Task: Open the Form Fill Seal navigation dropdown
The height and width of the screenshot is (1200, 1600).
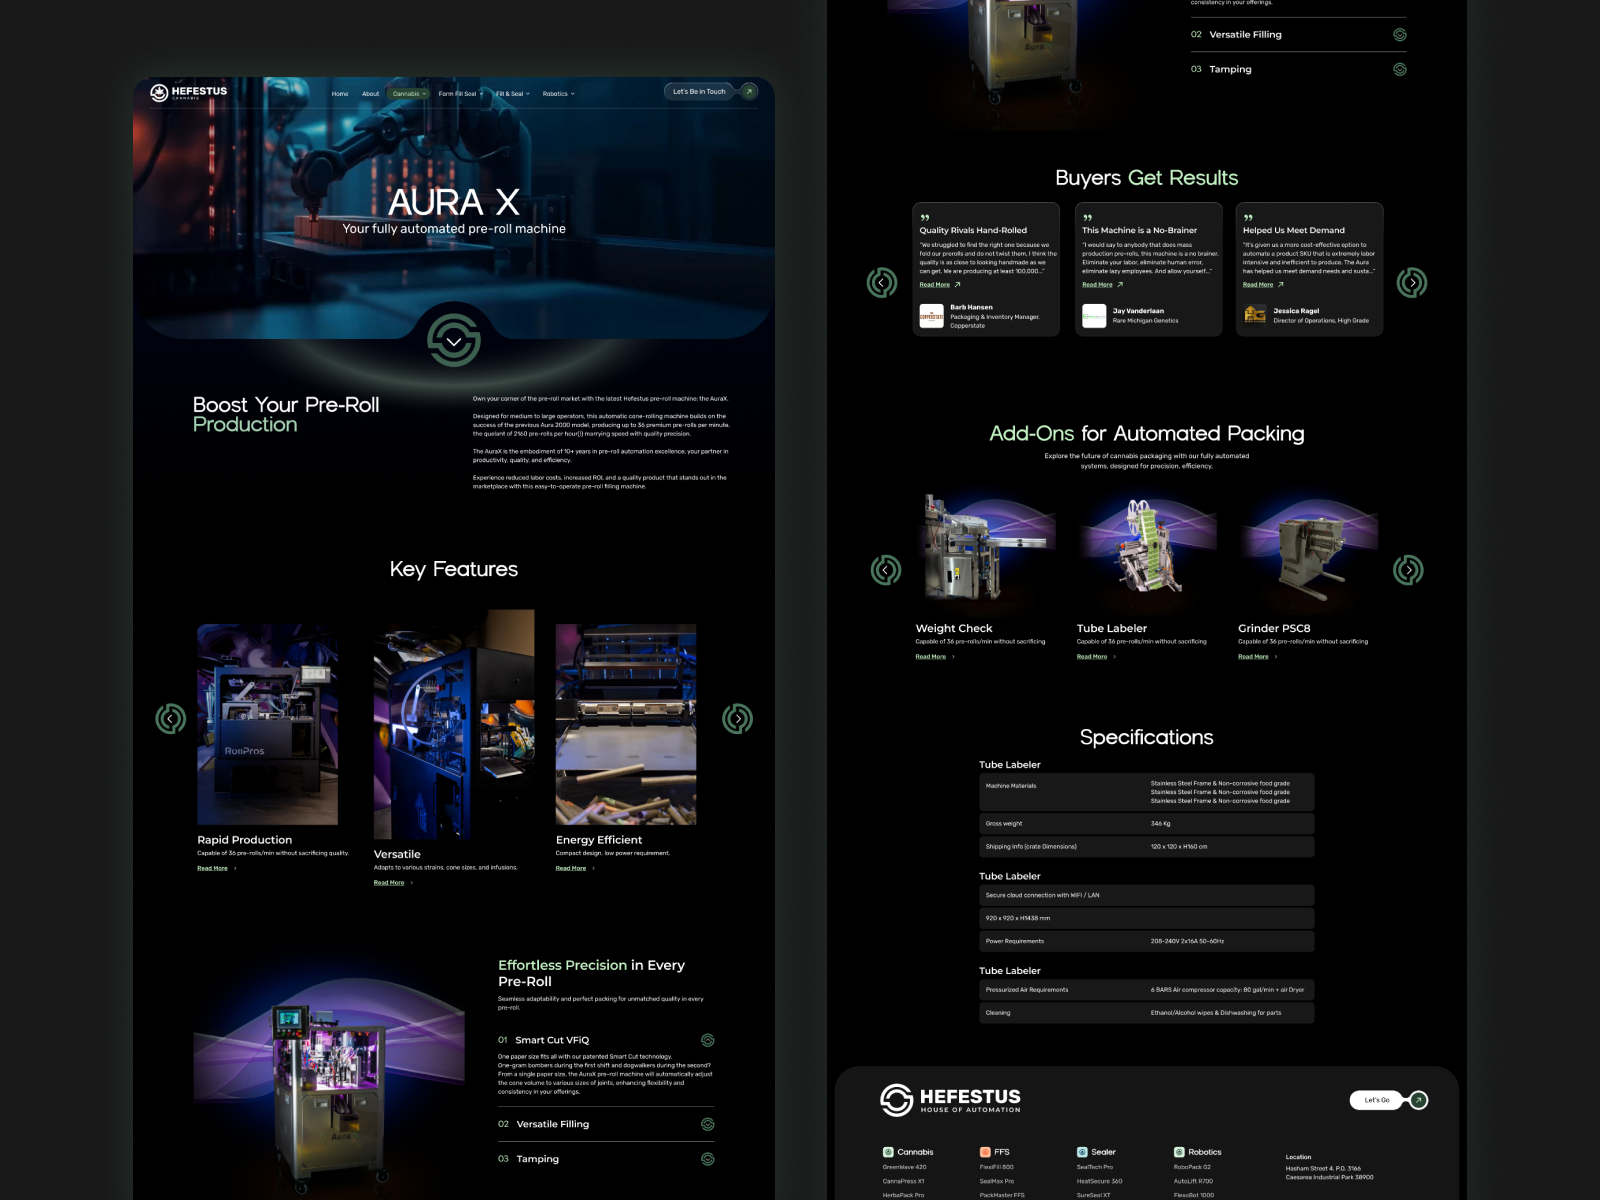Action: [x=460, y=94]
